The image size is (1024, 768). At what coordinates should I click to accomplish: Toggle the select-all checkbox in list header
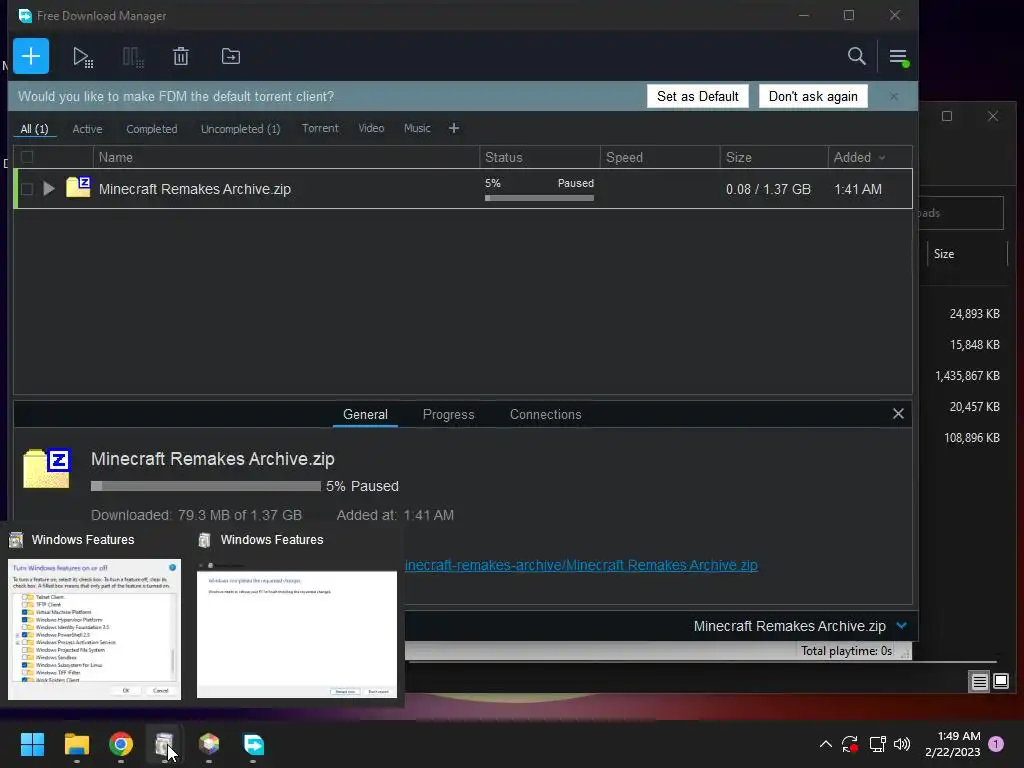click(x=27, y=157)
